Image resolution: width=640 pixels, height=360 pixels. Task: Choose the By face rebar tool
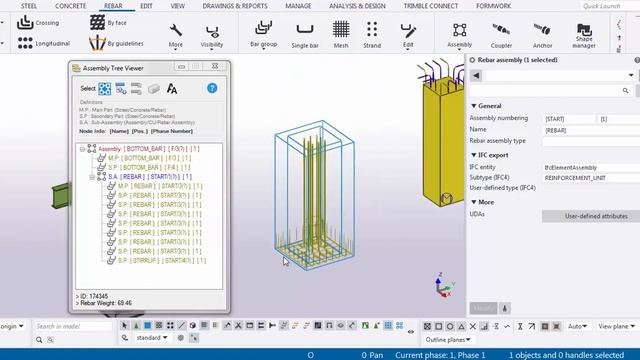[x=108, y=22]
